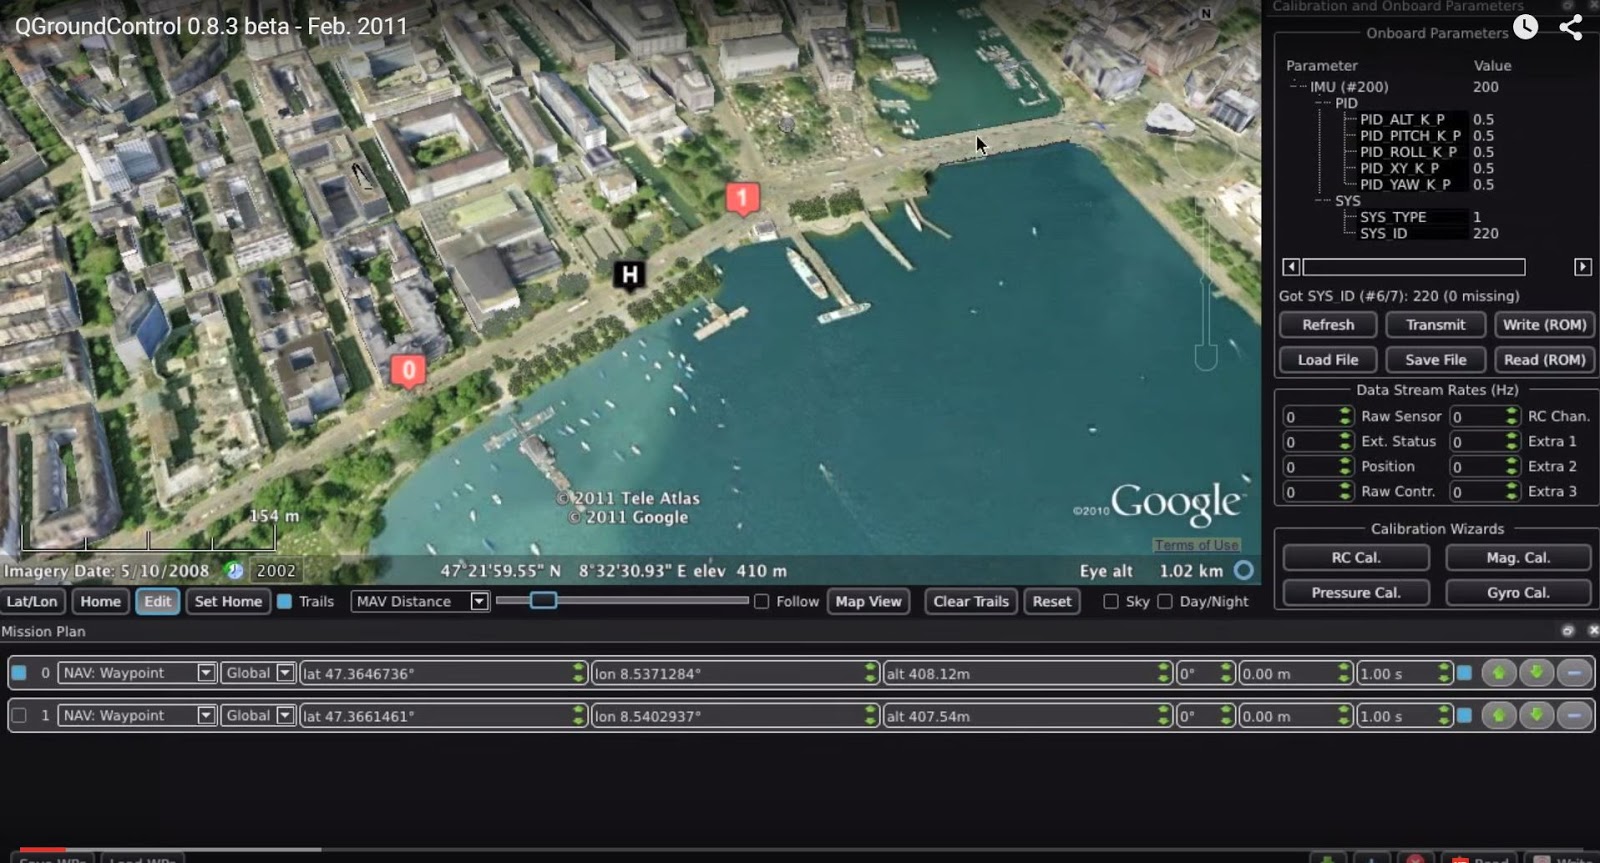
Task: Collapse the IMU (#200) tree node
Action: 1295,86
